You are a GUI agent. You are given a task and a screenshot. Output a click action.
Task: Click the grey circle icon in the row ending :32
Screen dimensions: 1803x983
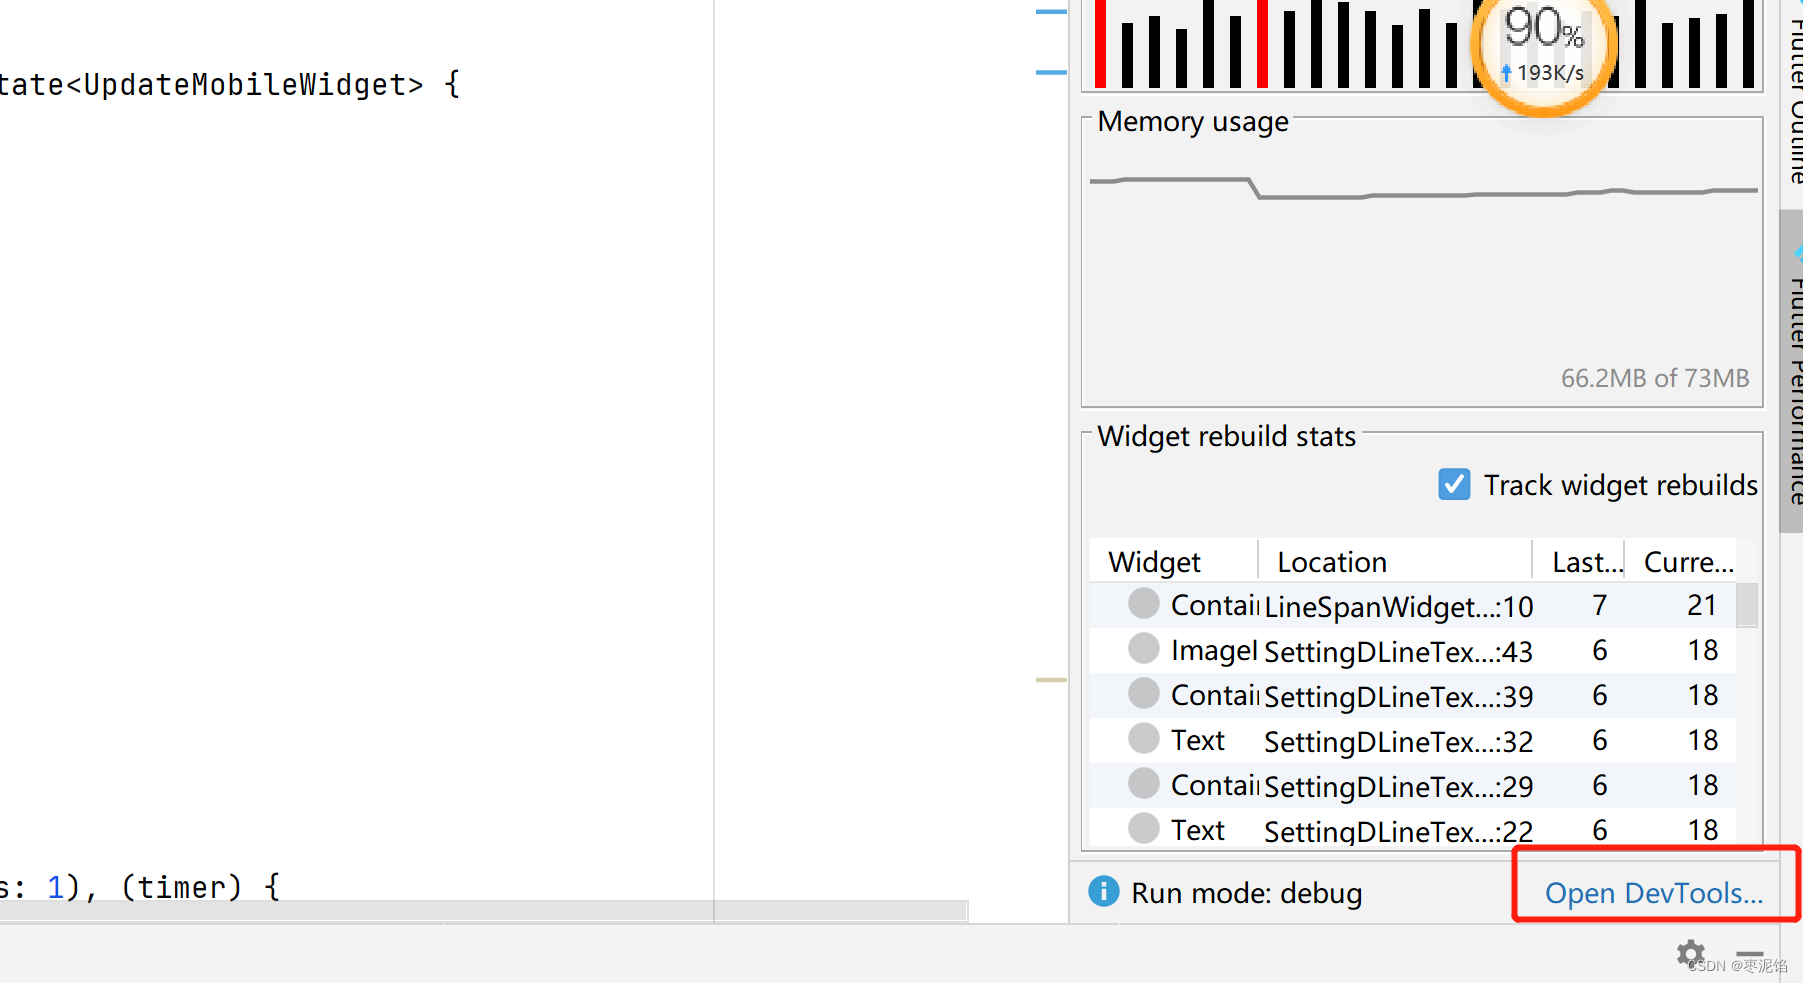coord(1143,738)
